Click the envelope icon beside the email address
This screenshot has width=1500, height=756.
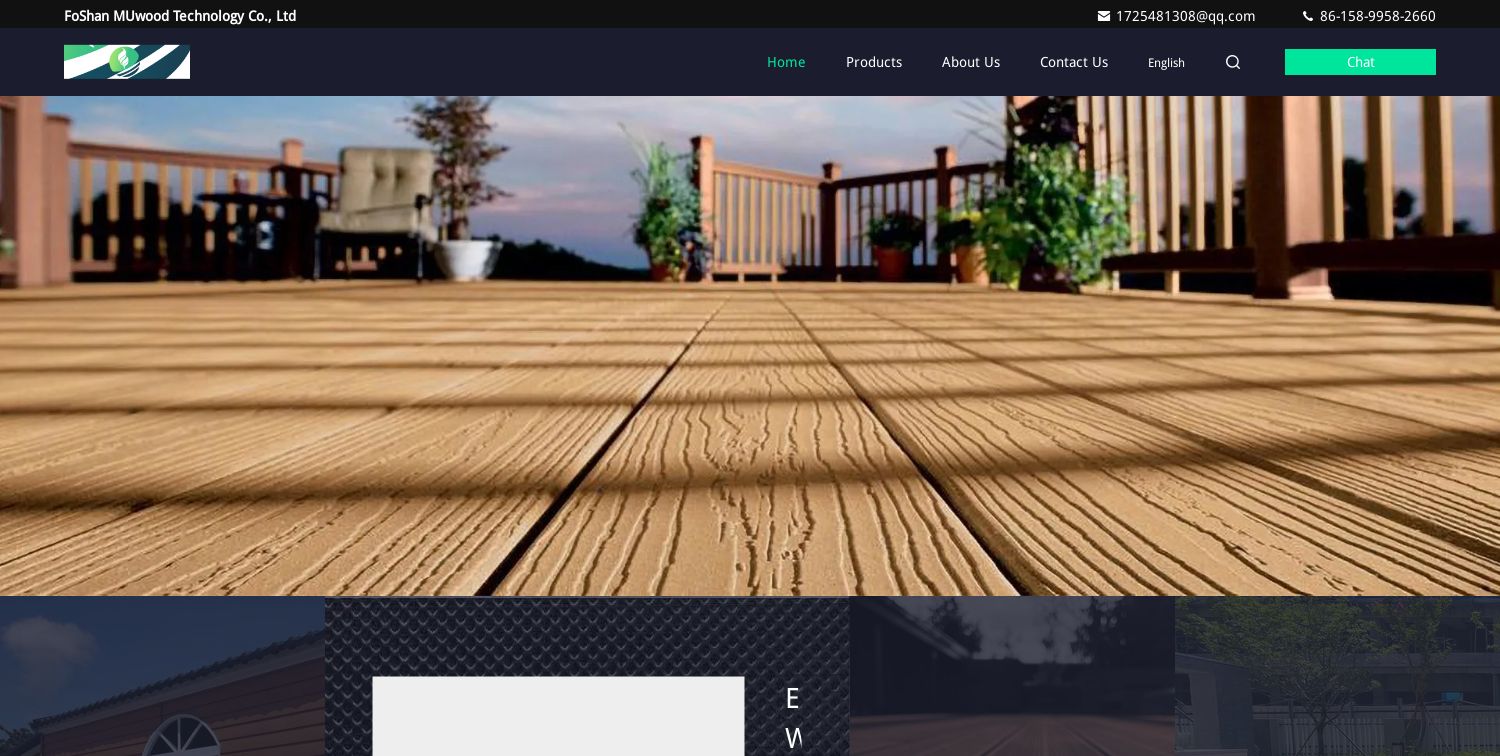[1104, 16]
